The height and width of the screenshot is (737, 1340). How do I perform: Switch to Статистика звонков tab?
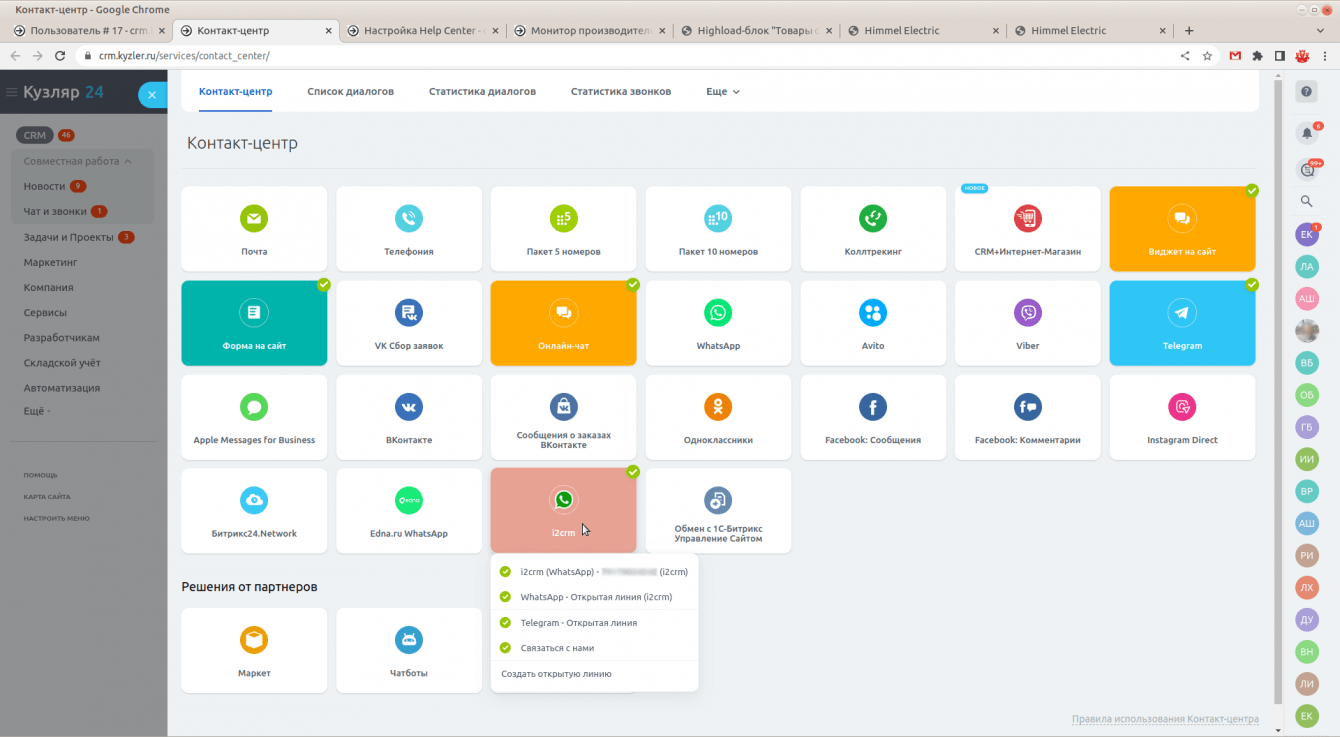pos(621,92)
